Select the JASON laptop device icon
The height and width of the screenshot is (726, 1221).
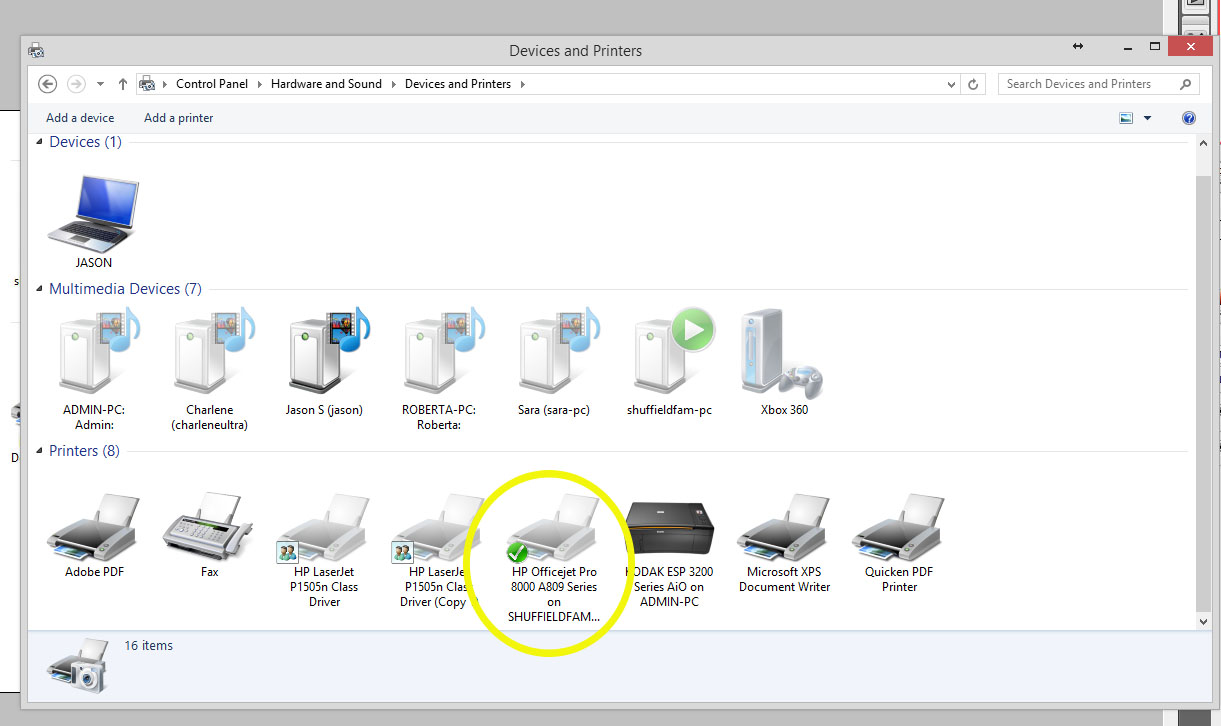[x=93, y=213]
